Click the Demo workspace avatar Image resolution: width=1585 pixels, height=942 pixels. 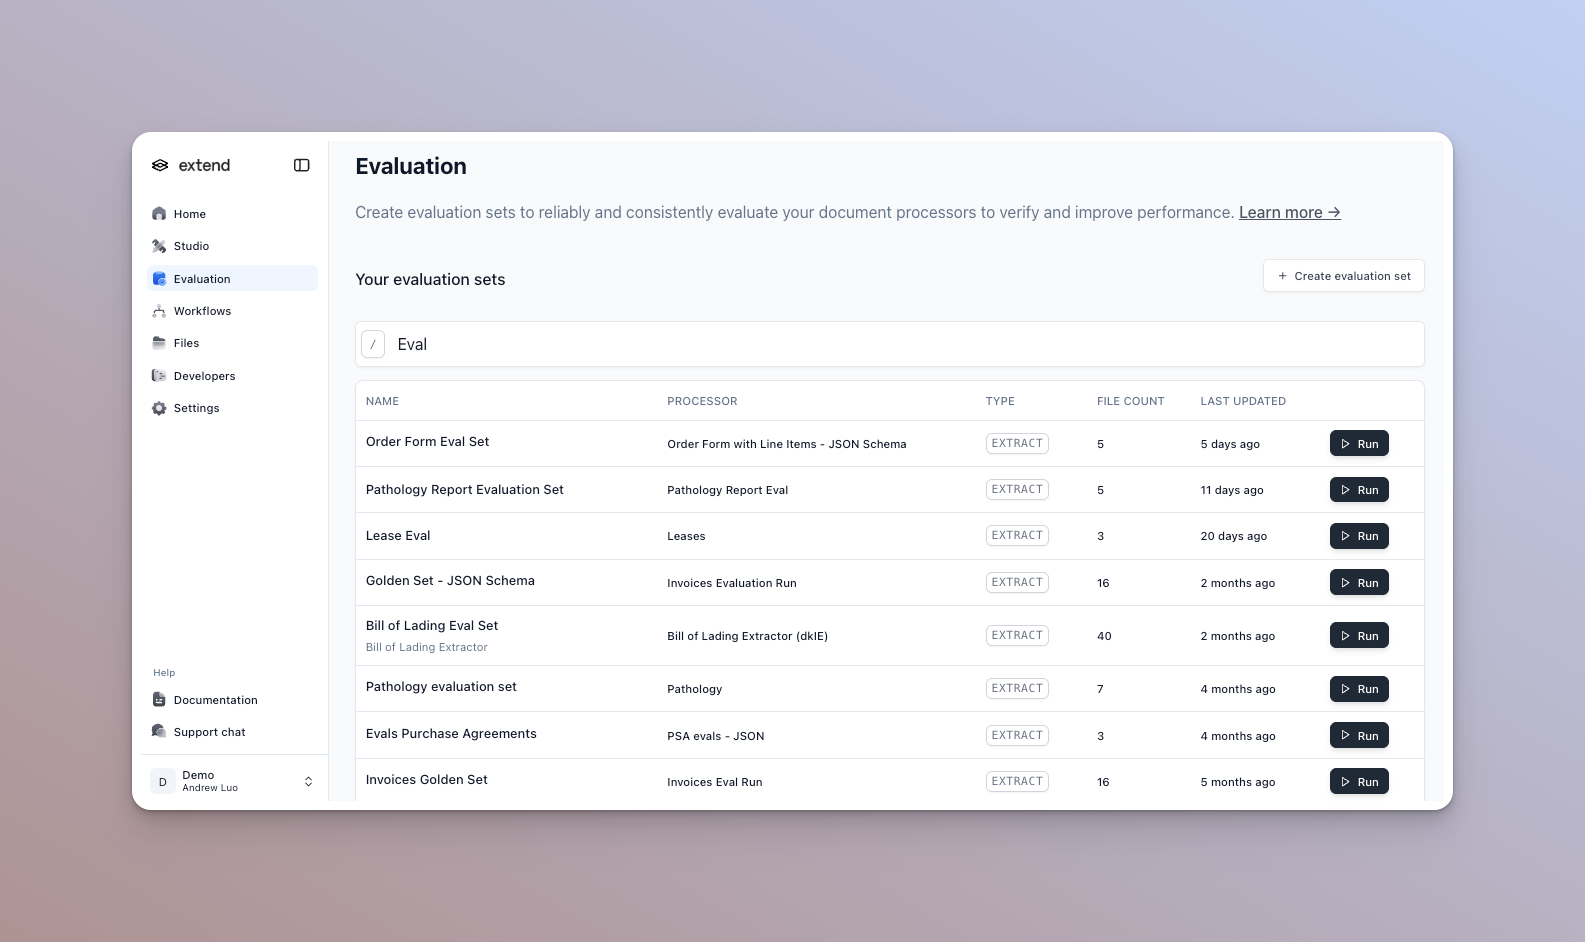[x=163, y=782]
